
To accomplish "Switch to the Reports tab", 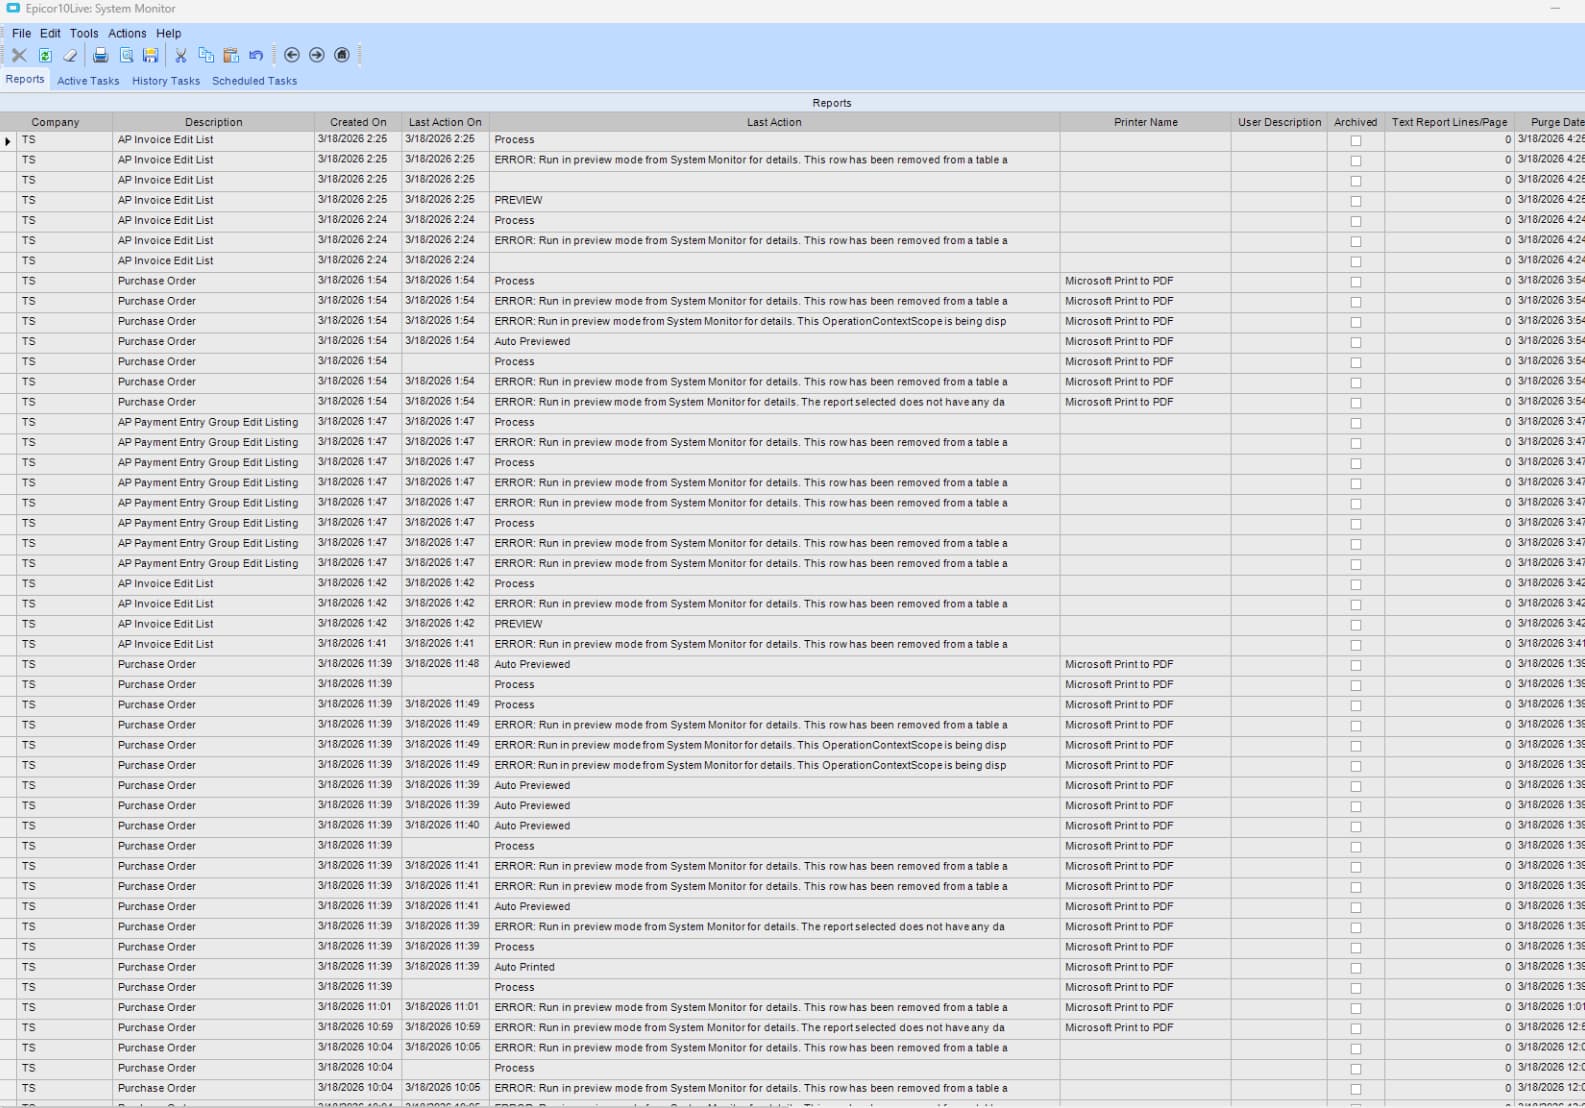I will [25, 80].
